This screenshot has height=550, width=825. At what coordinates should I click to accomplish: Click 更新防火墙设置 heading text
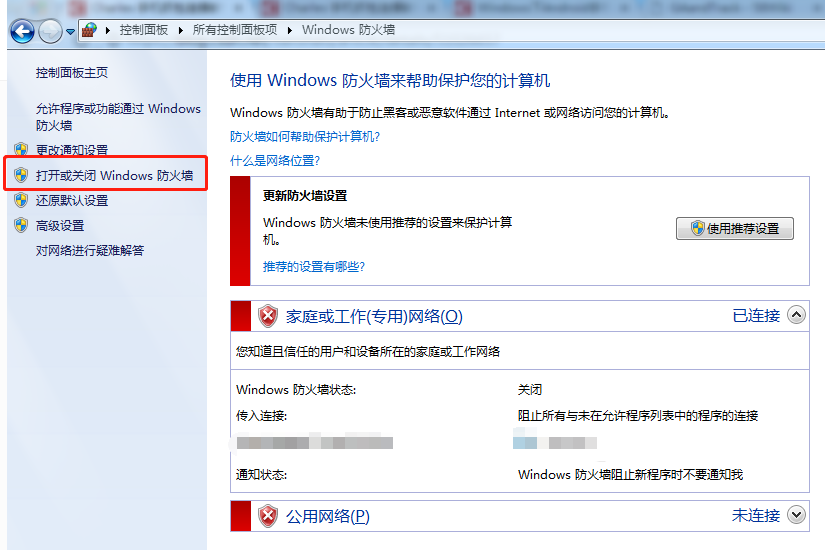click(x=305, y=196)
